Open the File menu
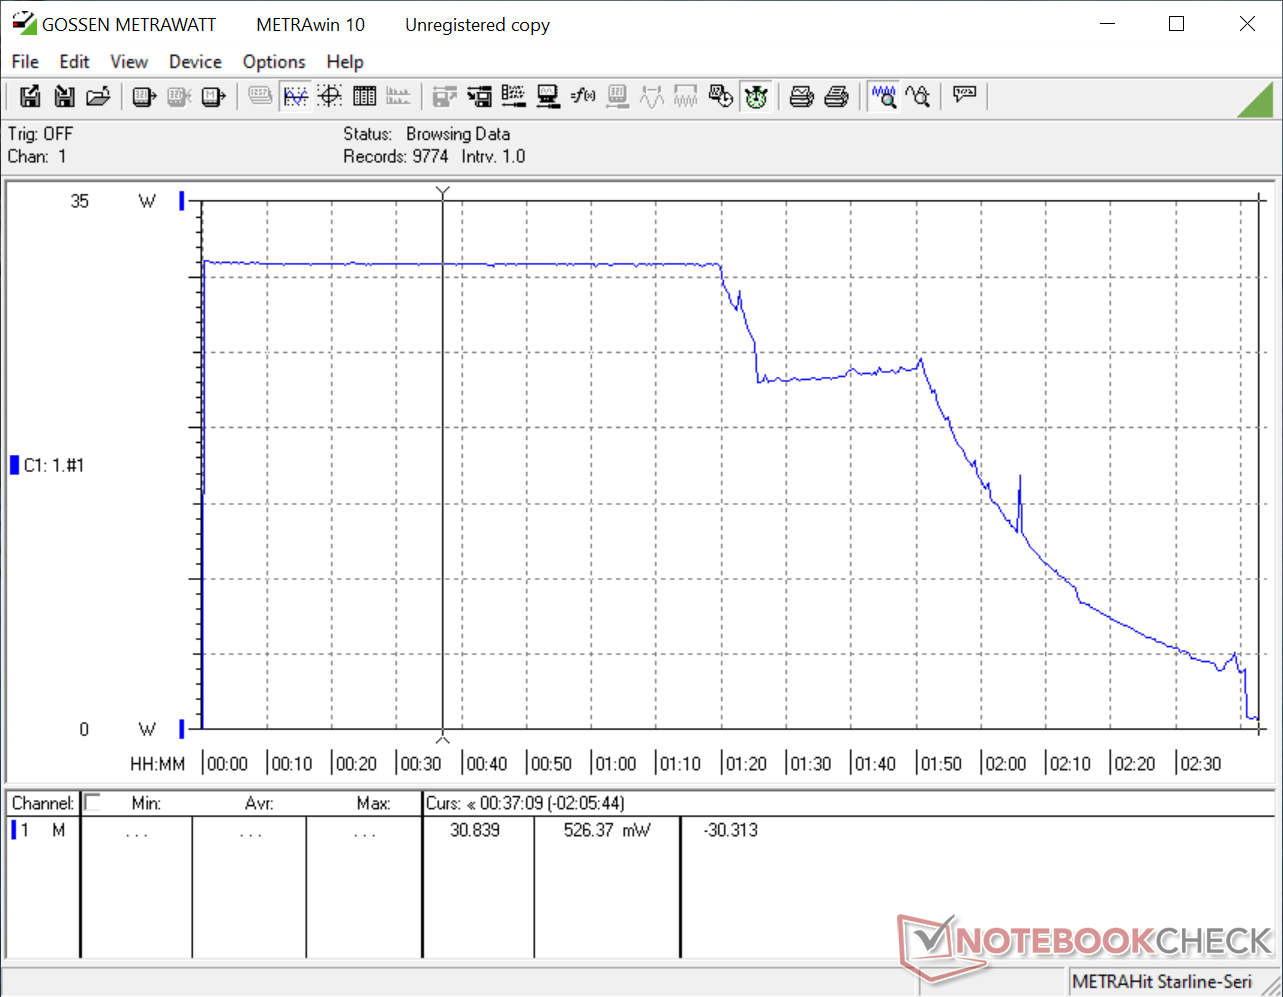1283x997 pixels. 25,62
